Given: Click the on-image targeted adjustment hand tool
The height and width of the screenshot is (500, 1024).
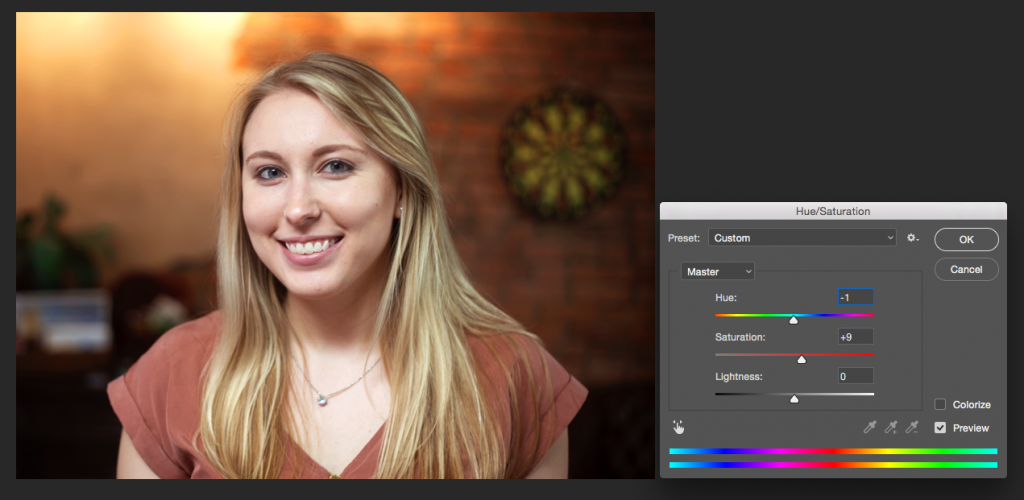Looking at the screenshot, I should tap(678, 427).
